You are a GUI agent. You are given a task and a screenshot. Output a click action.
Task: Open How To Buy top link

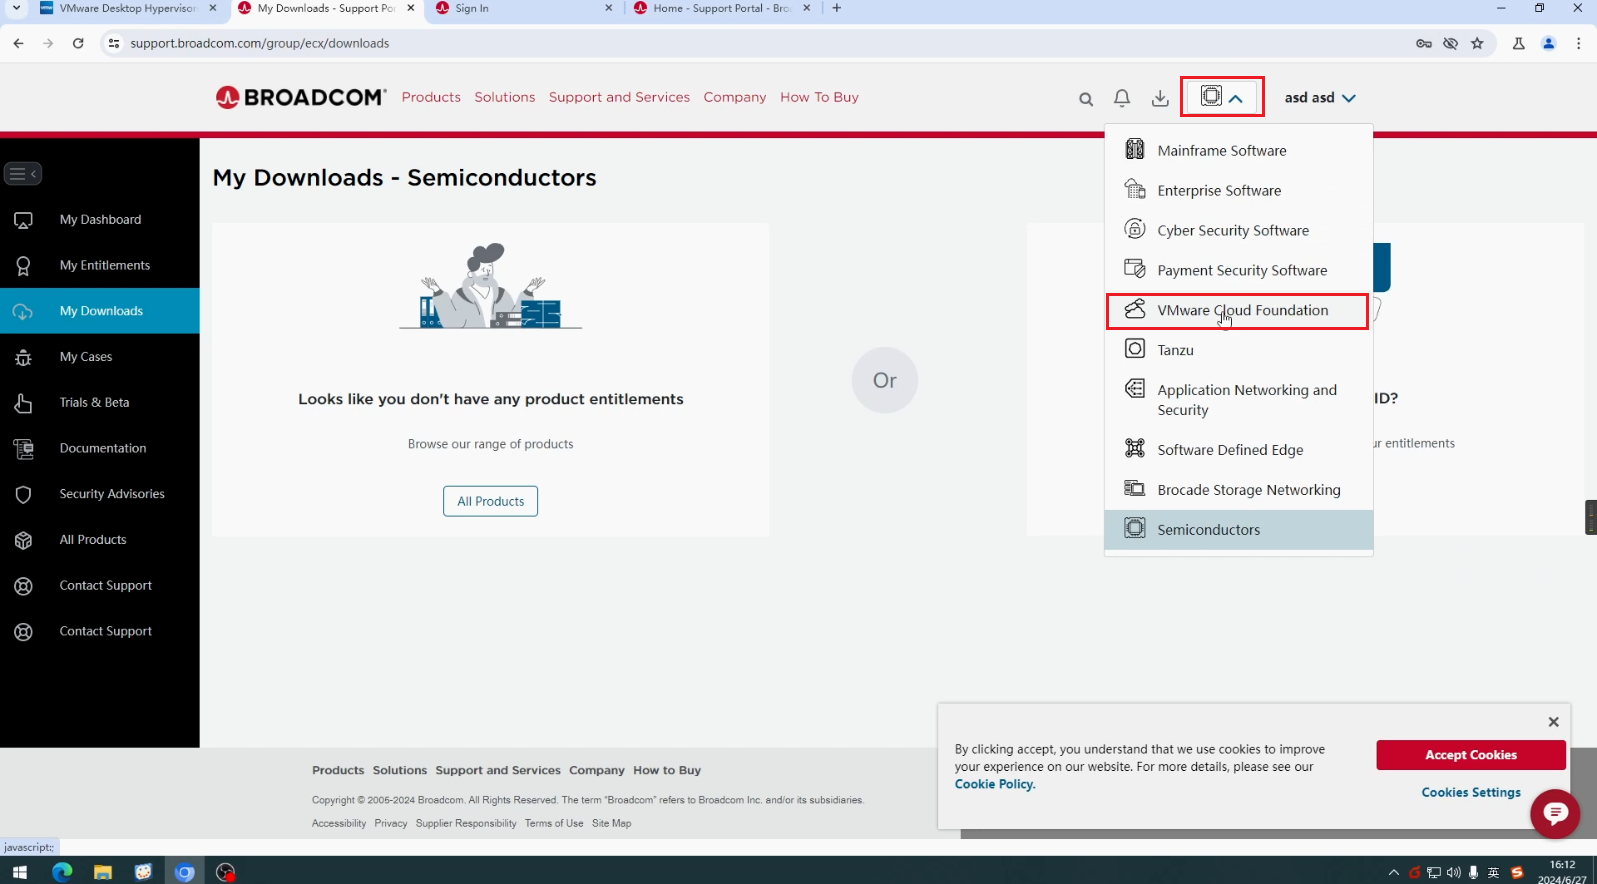(x=819, y=97)
